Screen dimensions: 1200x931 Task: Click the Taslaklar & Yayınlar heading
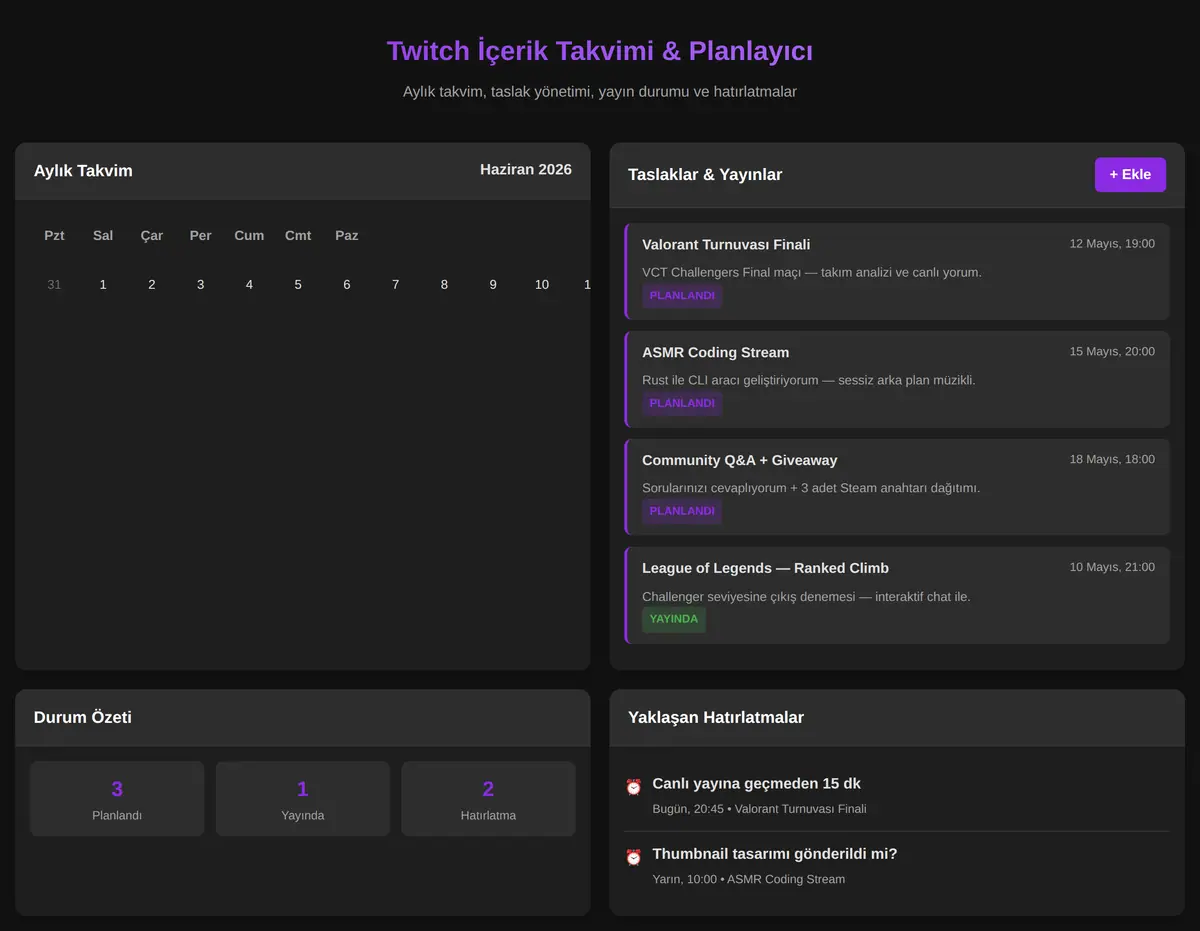(x=705, y=175)
